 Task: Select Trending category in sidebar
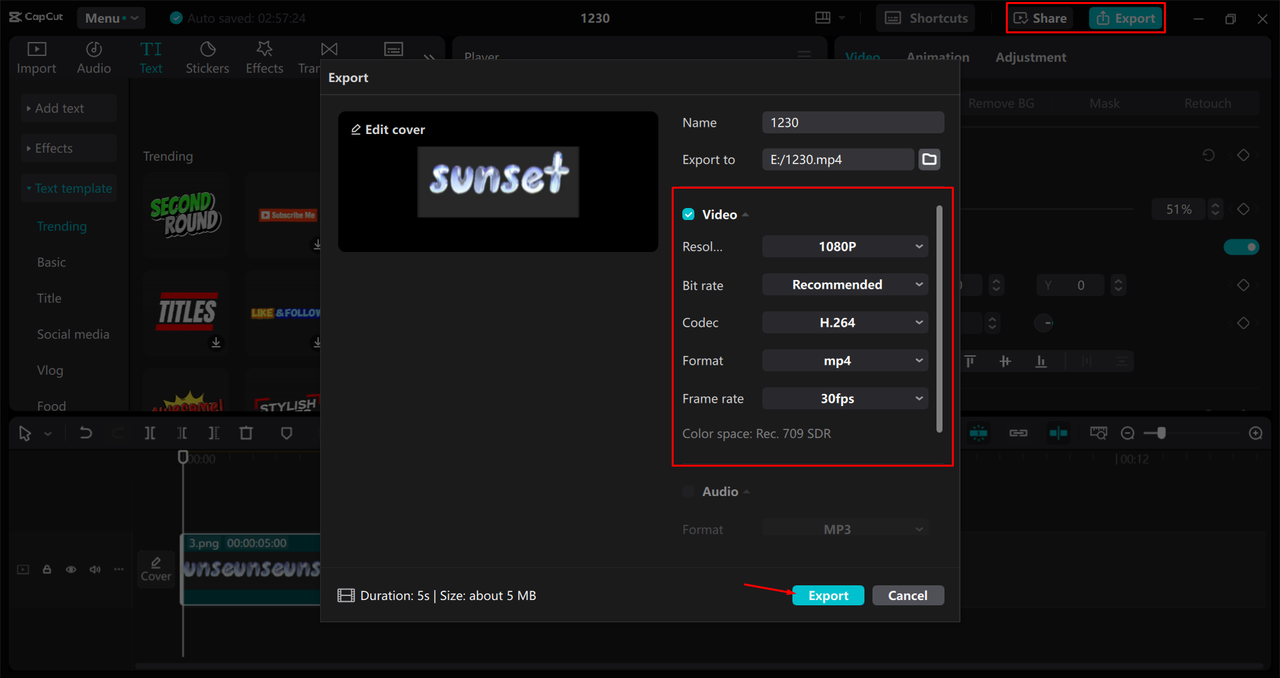pyautogui.click(x=62, y=226)
